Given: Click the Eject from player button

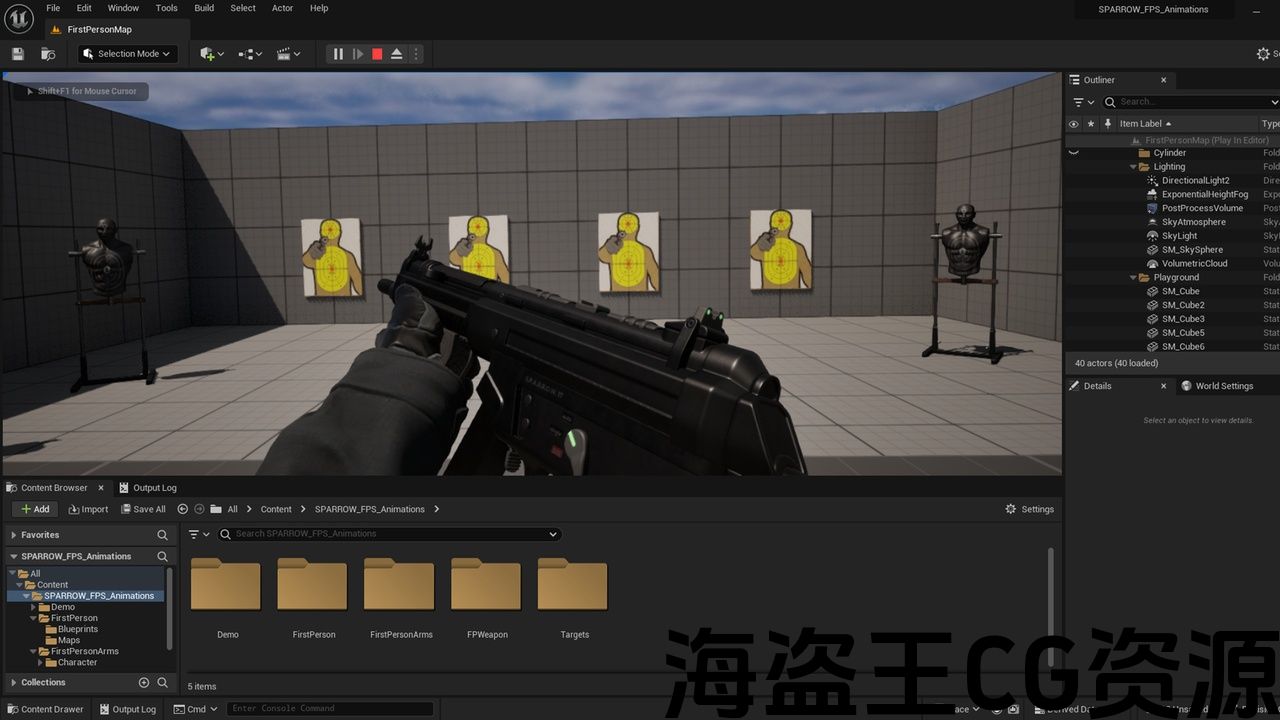Looking at the screenshot, I should click(x=397, y=54).
